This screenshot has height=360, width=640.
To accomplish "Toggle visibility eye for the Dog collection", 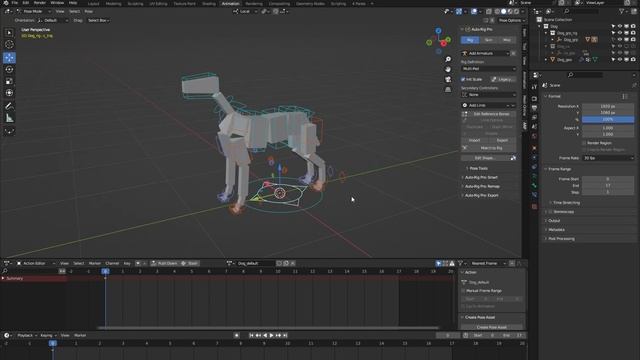I will click(620, 26).
